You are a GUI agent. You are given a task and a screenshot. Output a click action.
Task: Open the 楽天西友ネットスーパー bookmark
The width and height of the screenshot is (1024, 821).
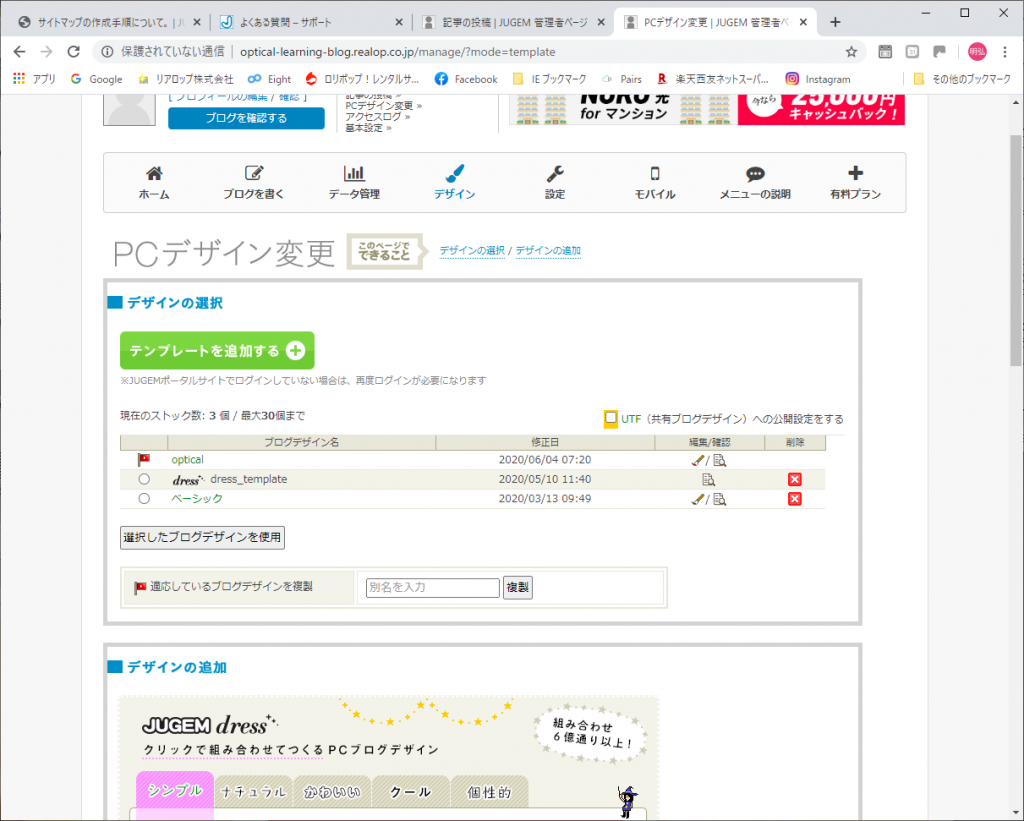tap(713, 79)
